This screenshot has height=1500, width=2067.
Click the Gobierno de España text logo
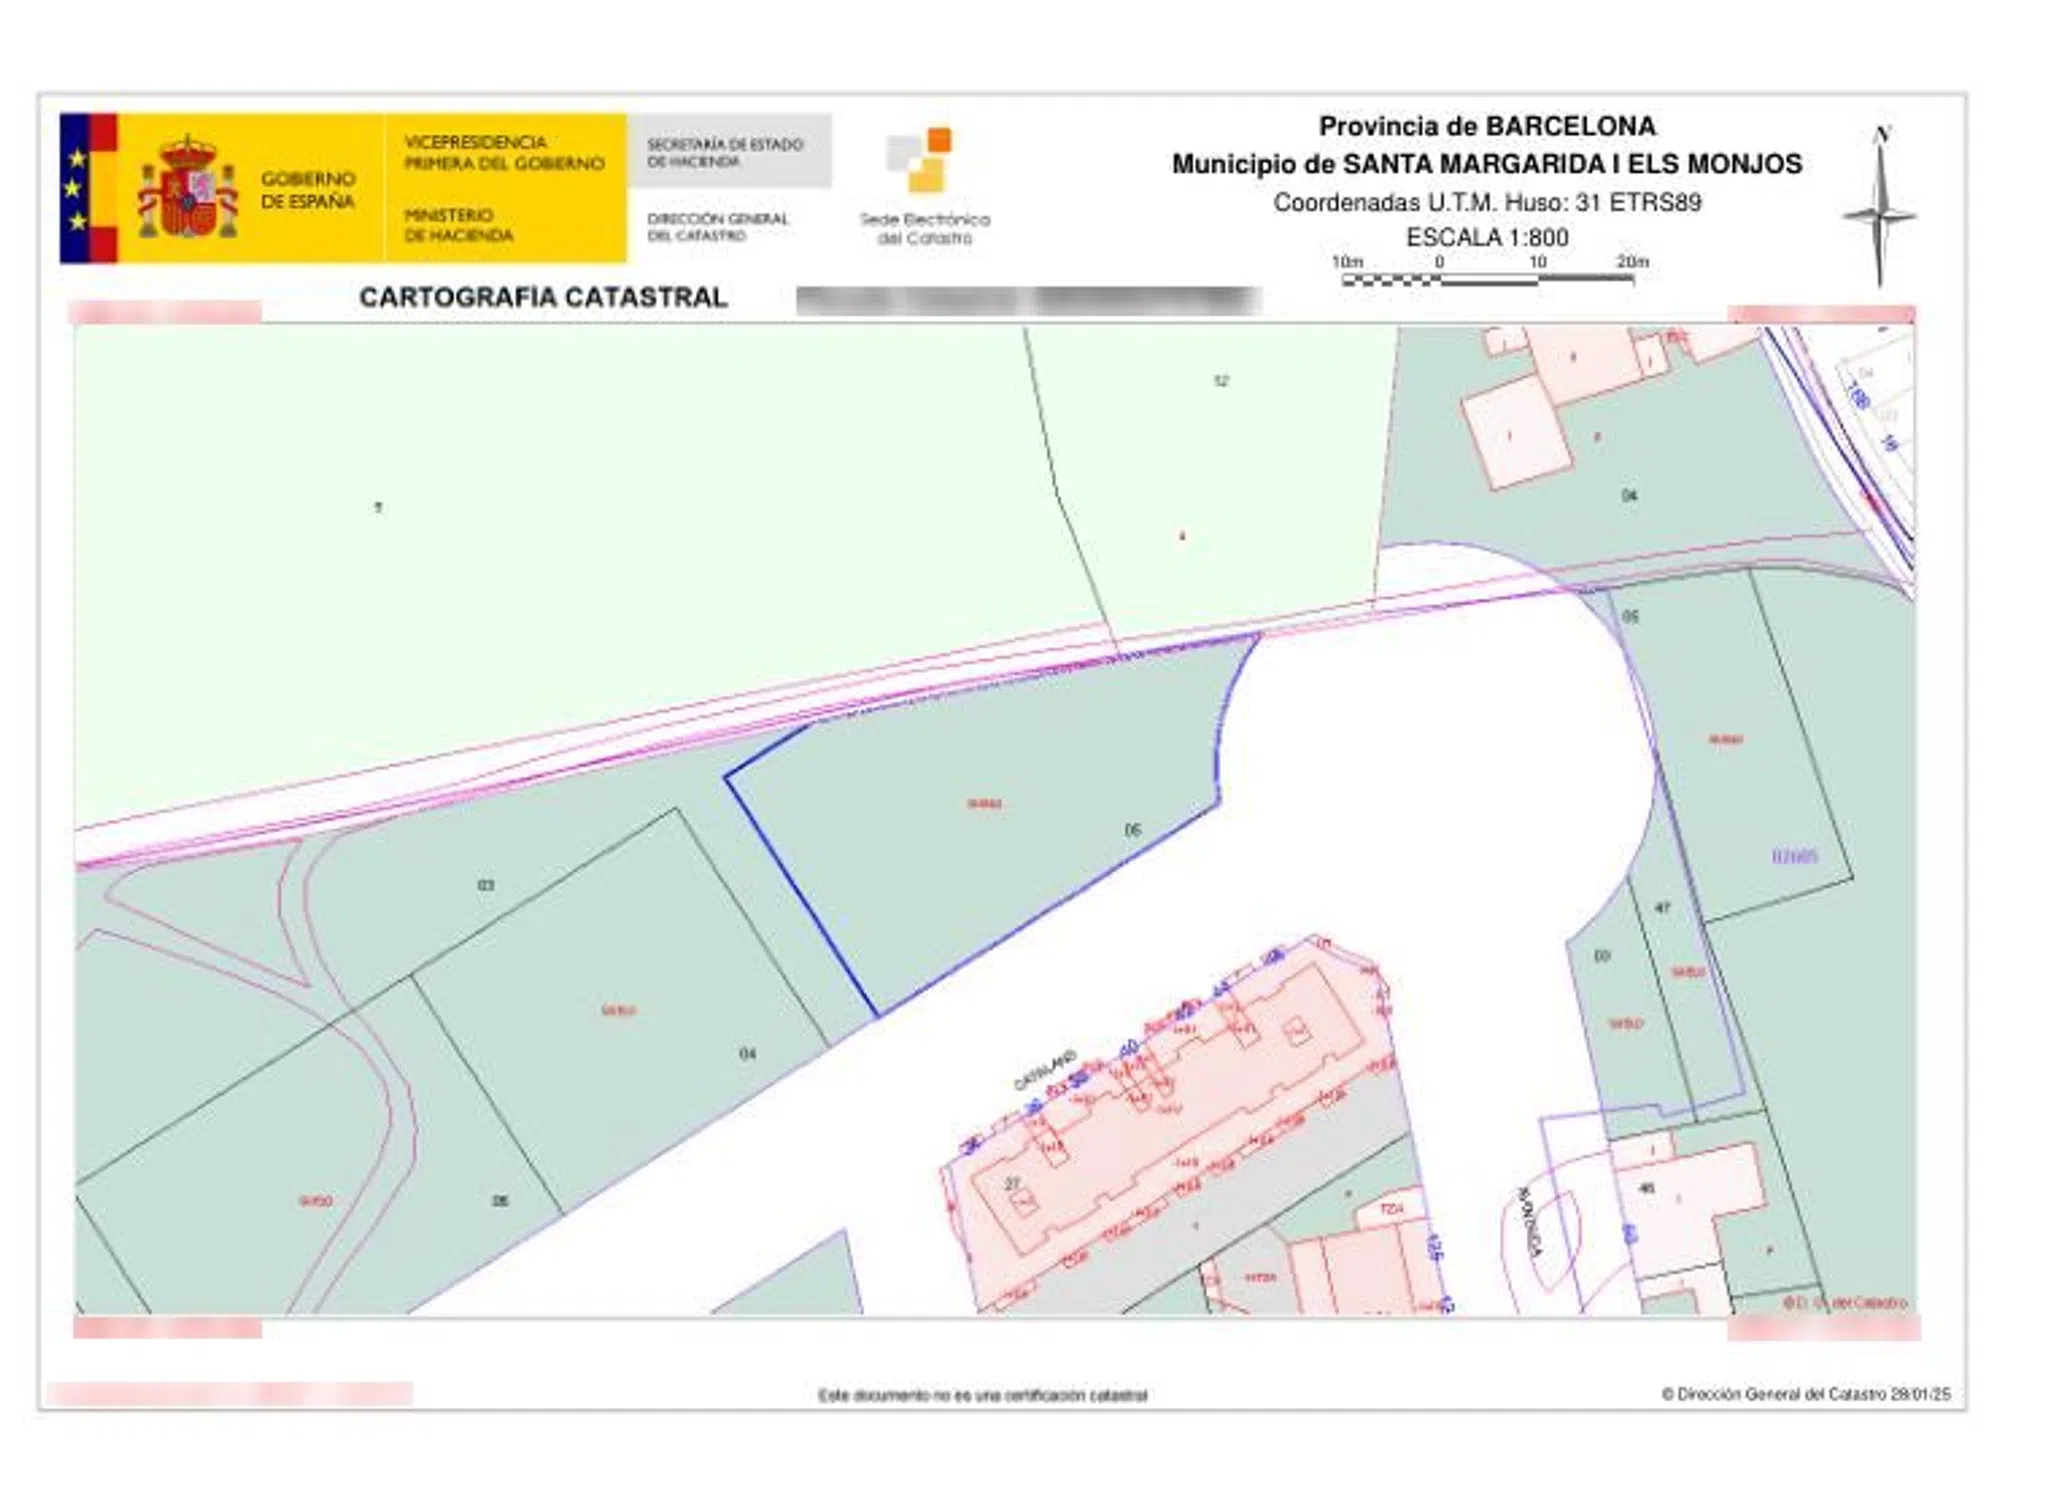[x=308, y=190]
